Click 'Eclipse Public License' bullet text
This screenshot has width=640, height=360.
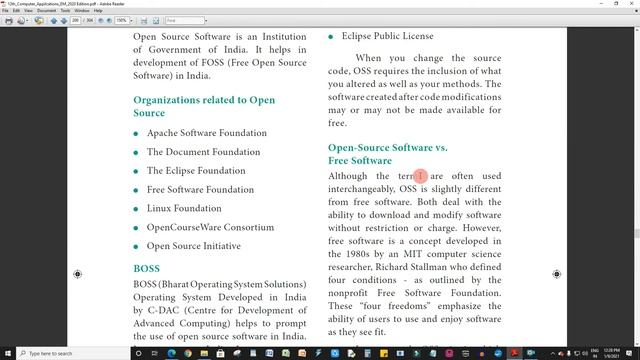click(x=388, y=36)
